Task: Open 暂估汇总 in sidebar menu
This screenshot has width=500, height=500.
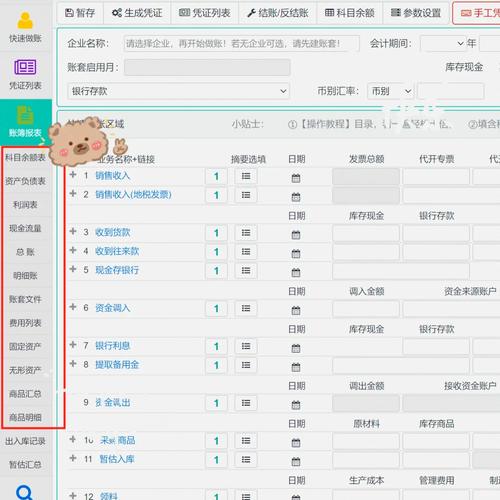Action: [25, 465]
